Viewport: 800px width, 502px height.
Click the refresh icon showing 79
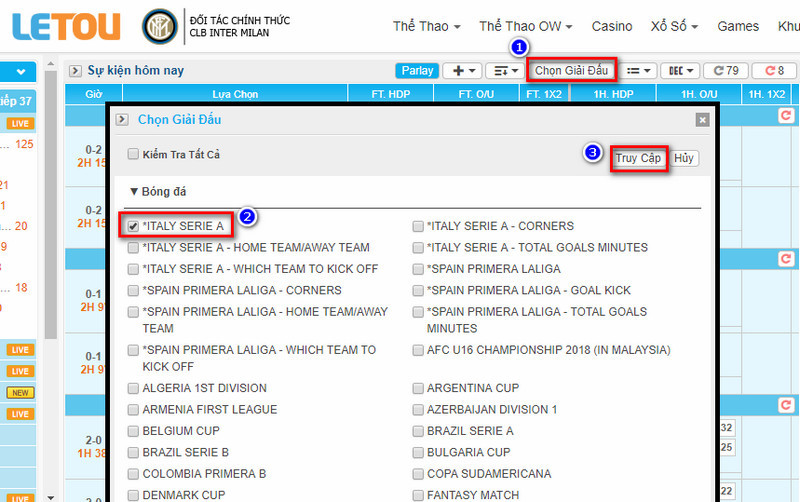pos(726,71)
